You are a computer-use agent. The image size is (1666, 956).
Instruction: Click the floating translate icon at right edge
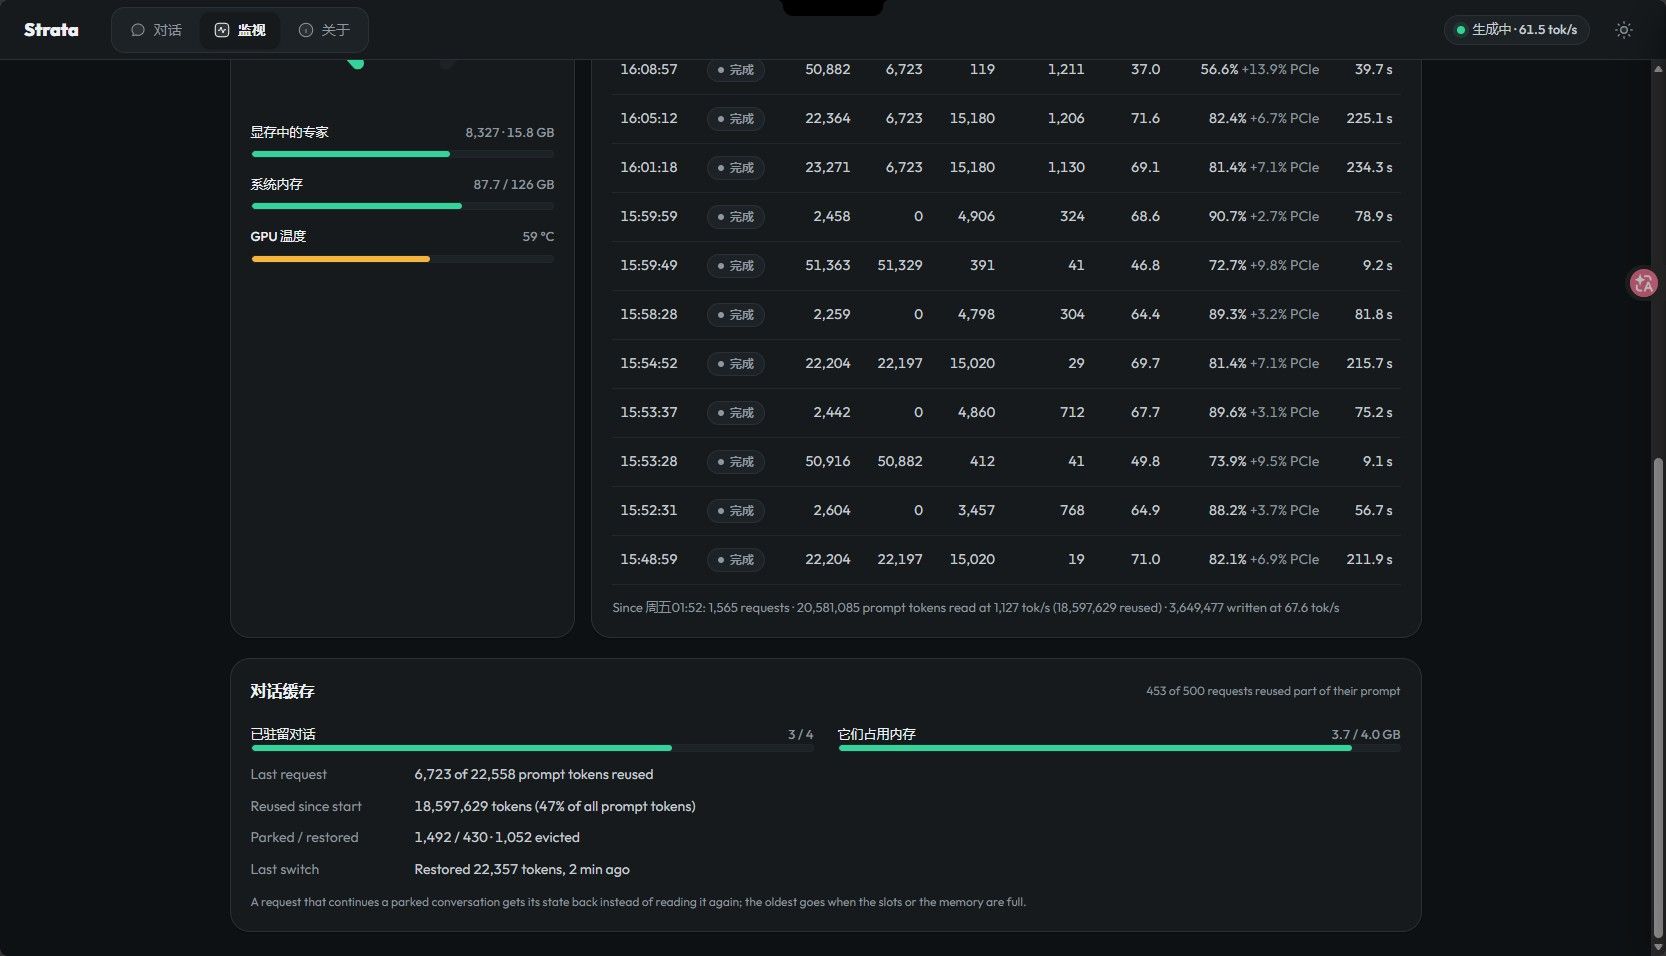point(1643,284)
